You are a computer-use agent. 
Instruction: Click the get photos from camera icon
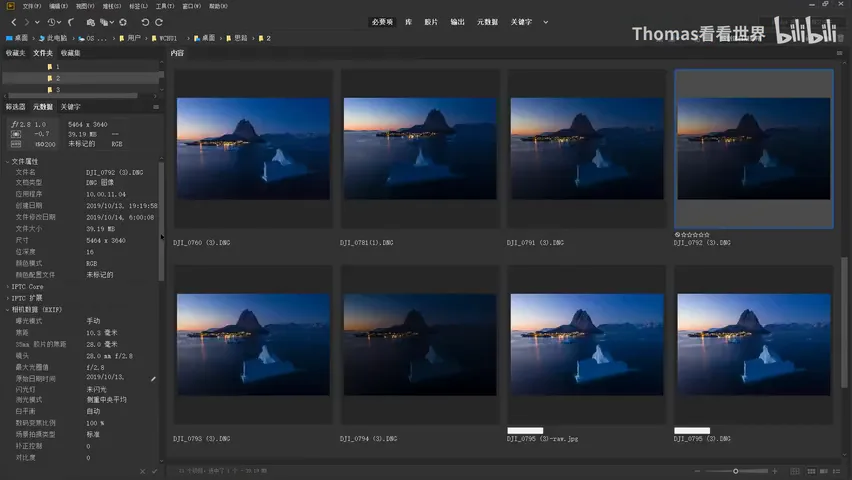point(90,22)
